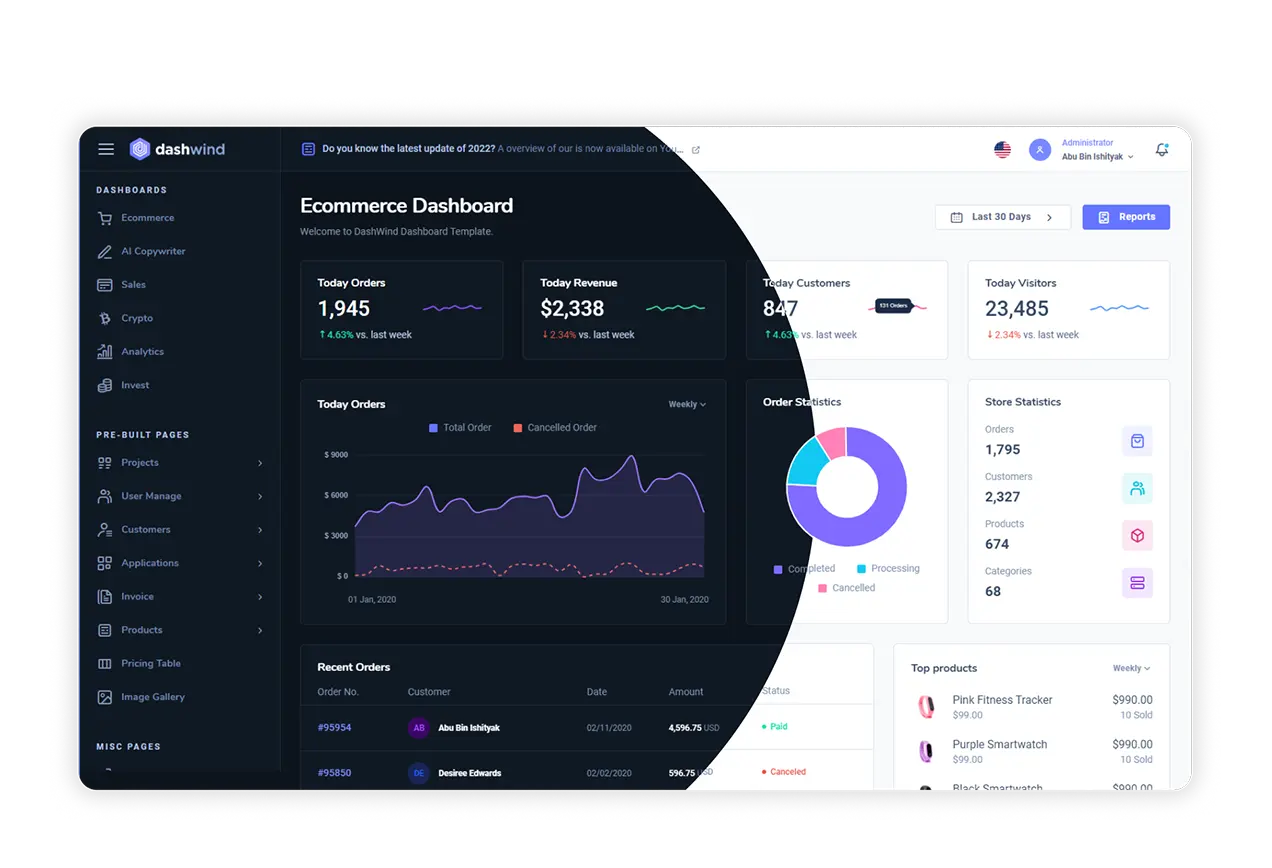Click the Purple Smartwatch thumbnail

point(926,751)
